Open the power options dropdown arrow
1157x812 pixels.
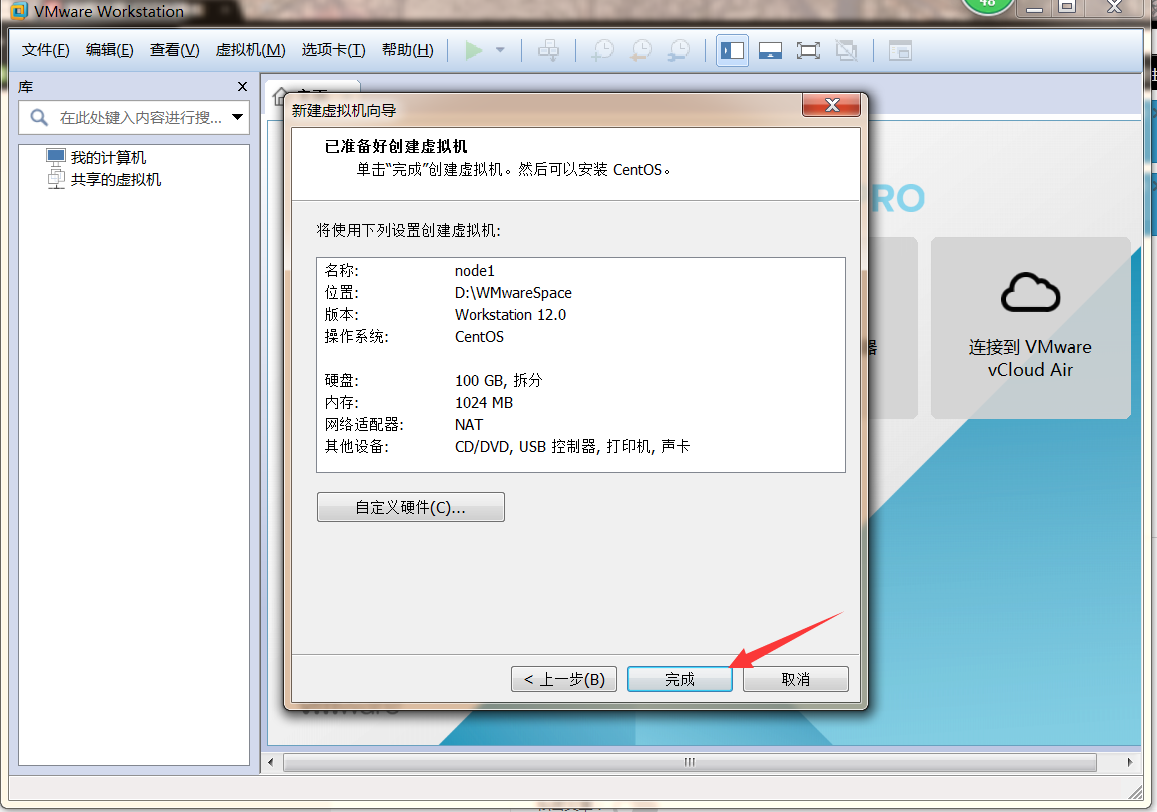[500, 50]
